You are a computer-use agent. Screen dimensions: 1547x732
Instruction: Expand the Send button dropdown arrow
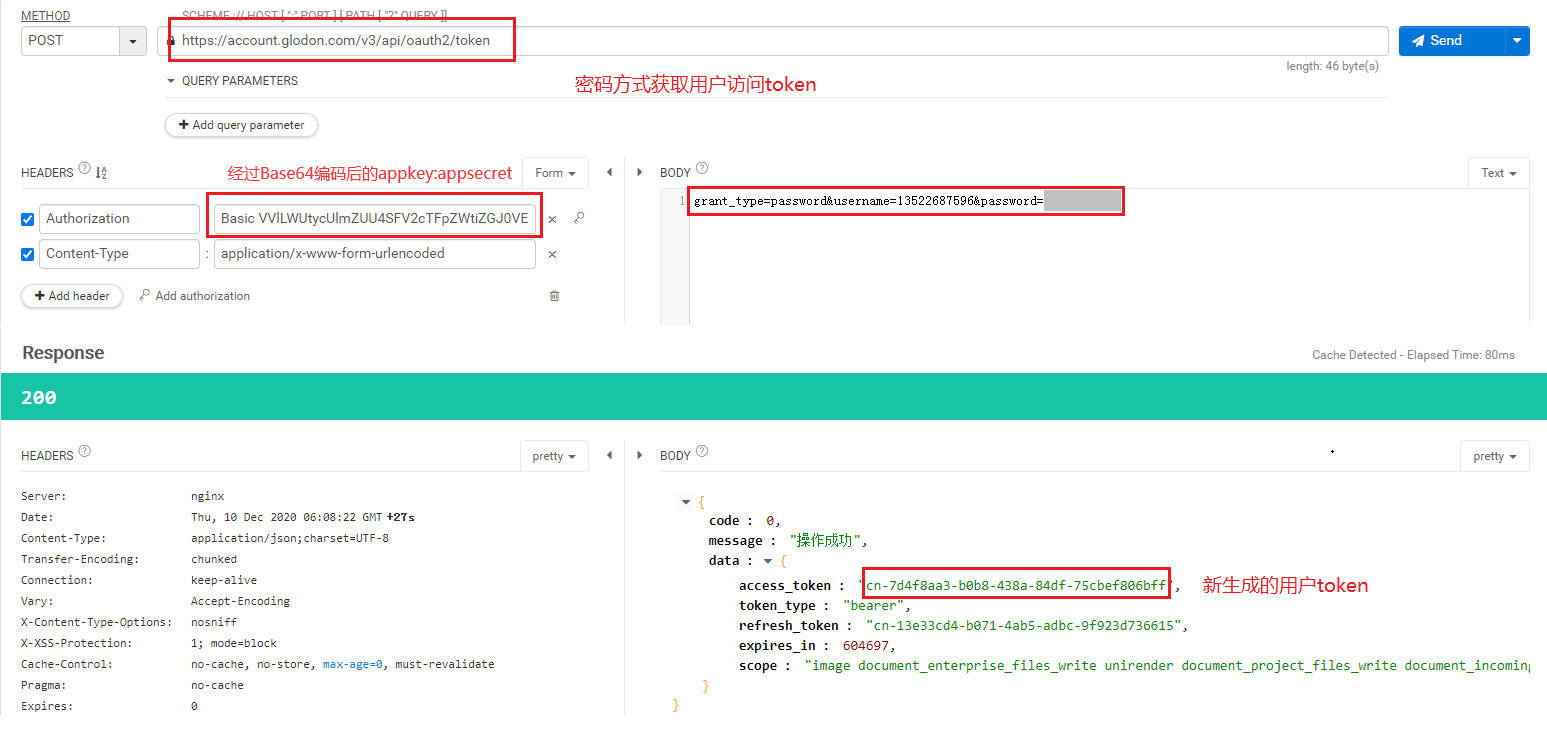(x=1517, y=41)
